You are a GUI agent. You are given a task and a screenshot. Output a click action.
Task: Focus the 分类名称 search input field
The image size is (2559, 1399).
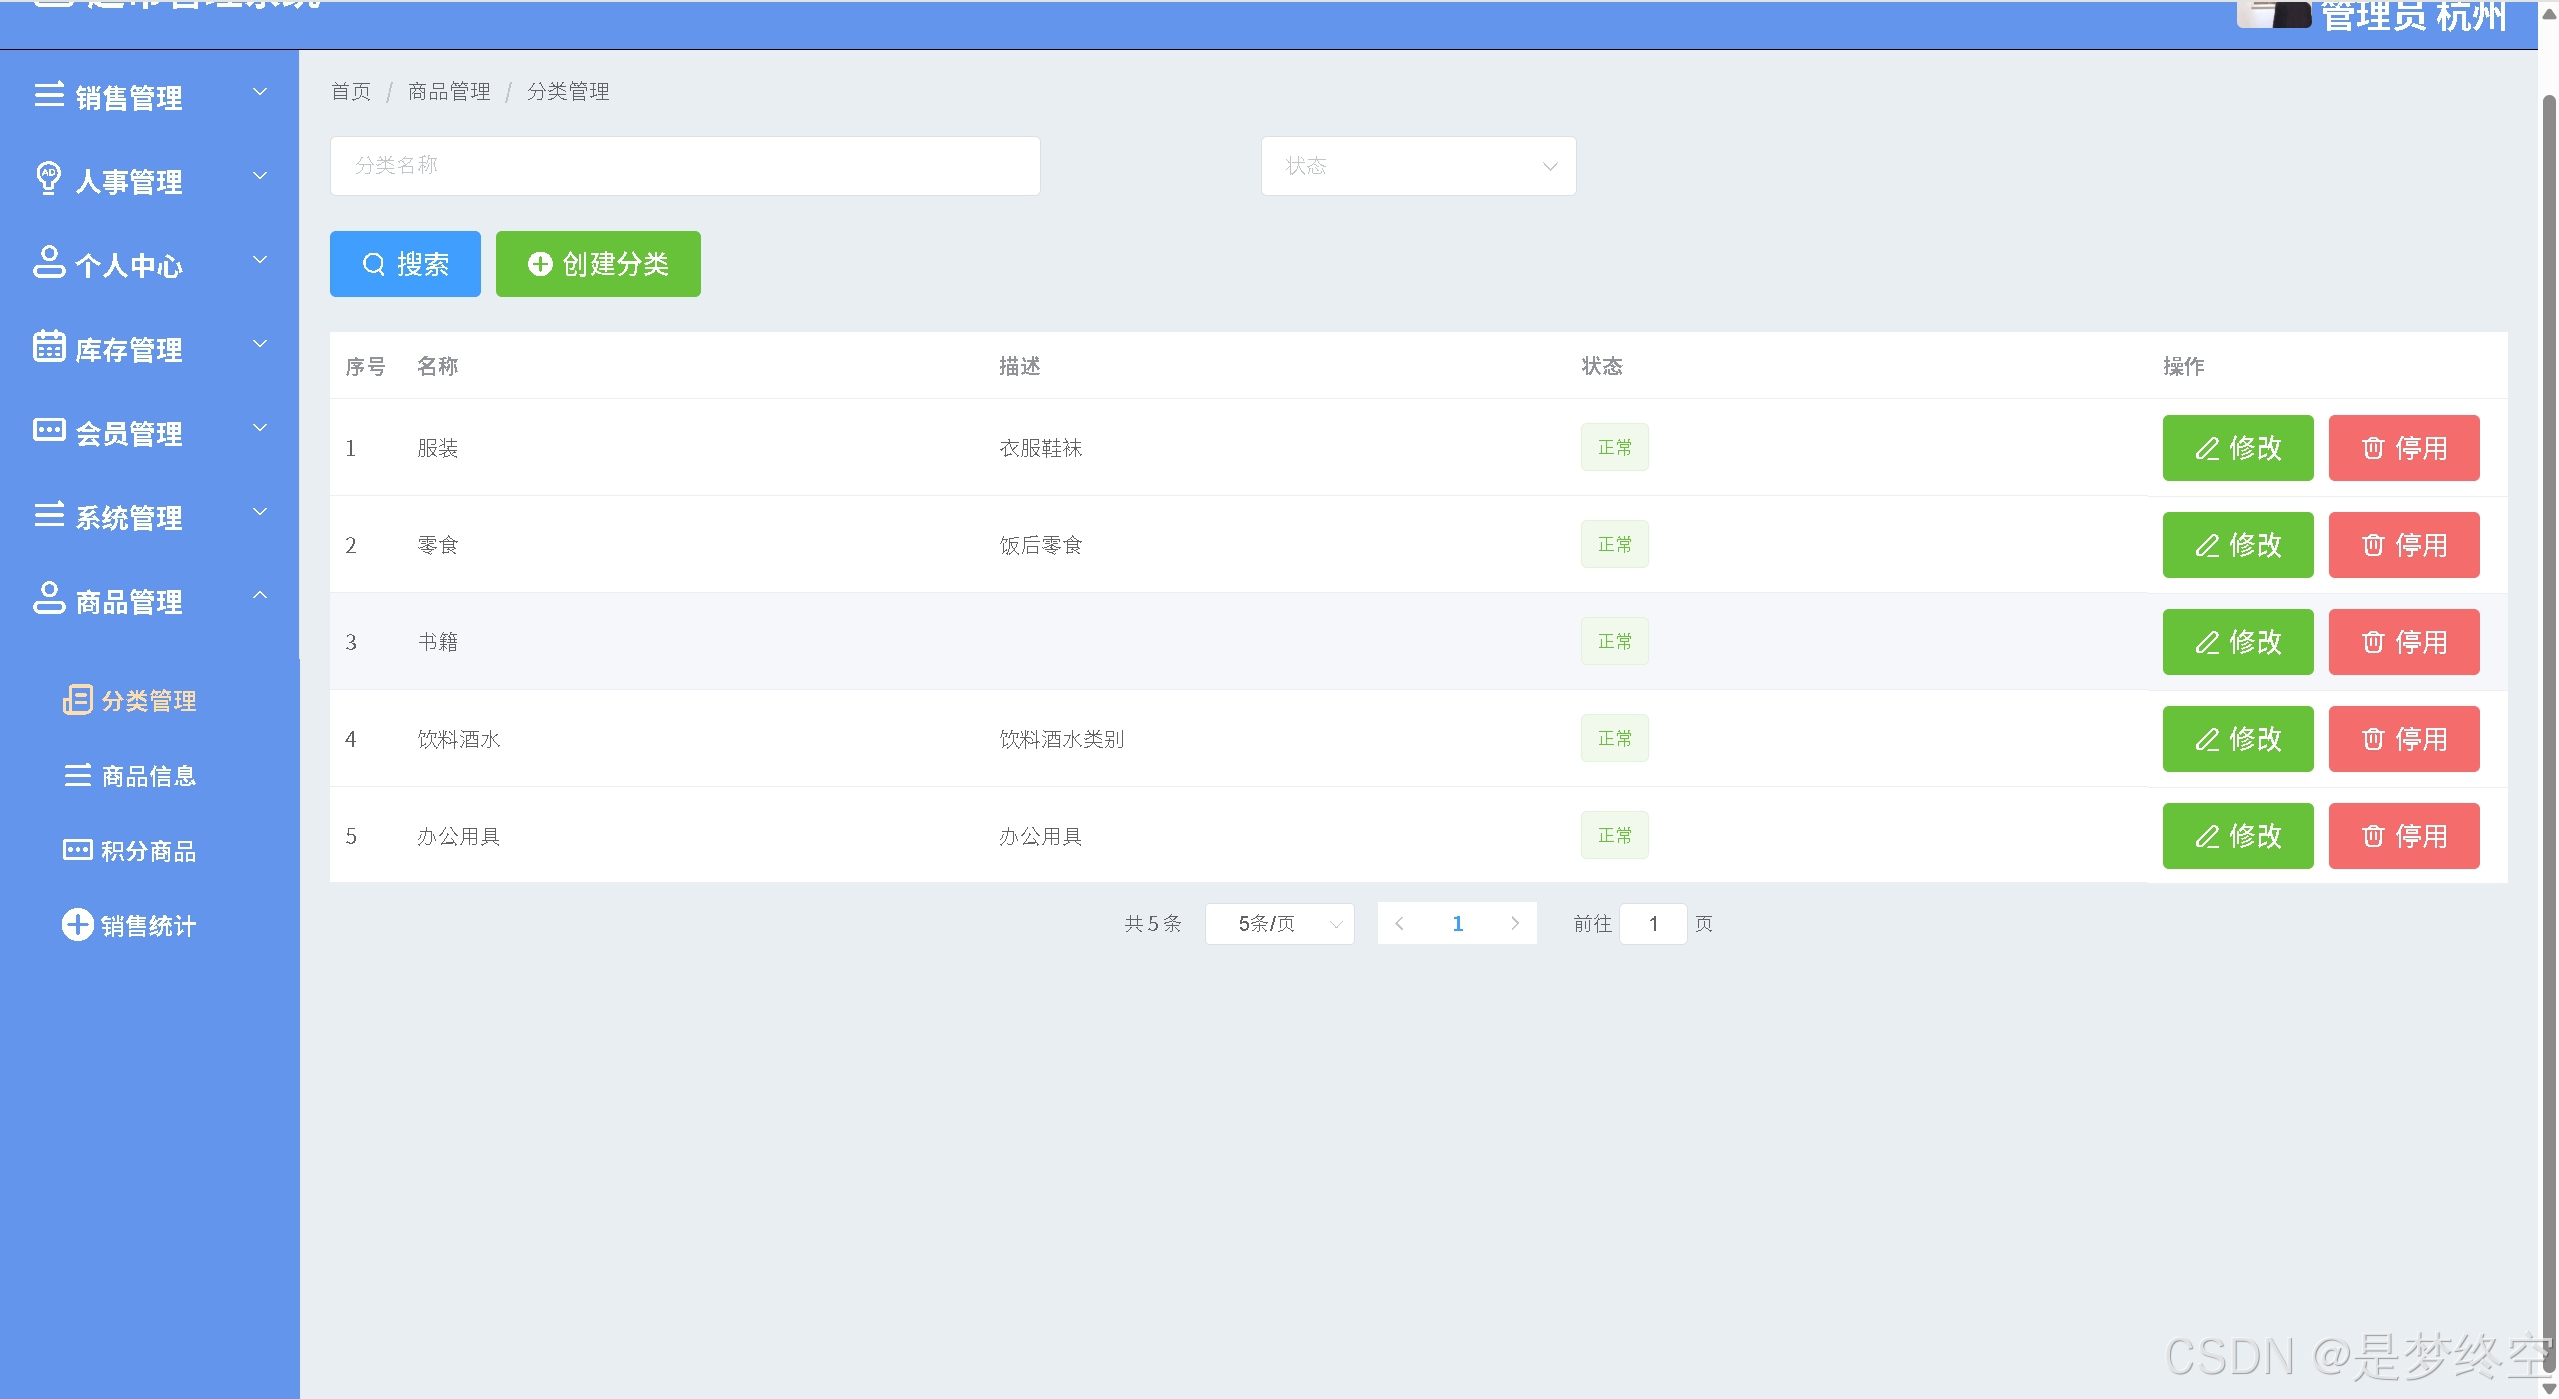[x=685, y=166]
